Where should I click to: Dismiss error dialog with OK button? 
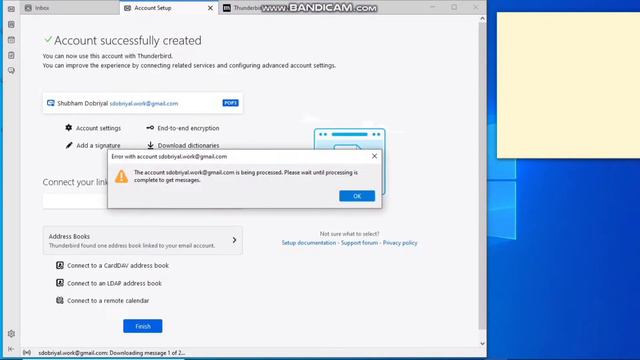pyautogui.click(x=357, y=196)
